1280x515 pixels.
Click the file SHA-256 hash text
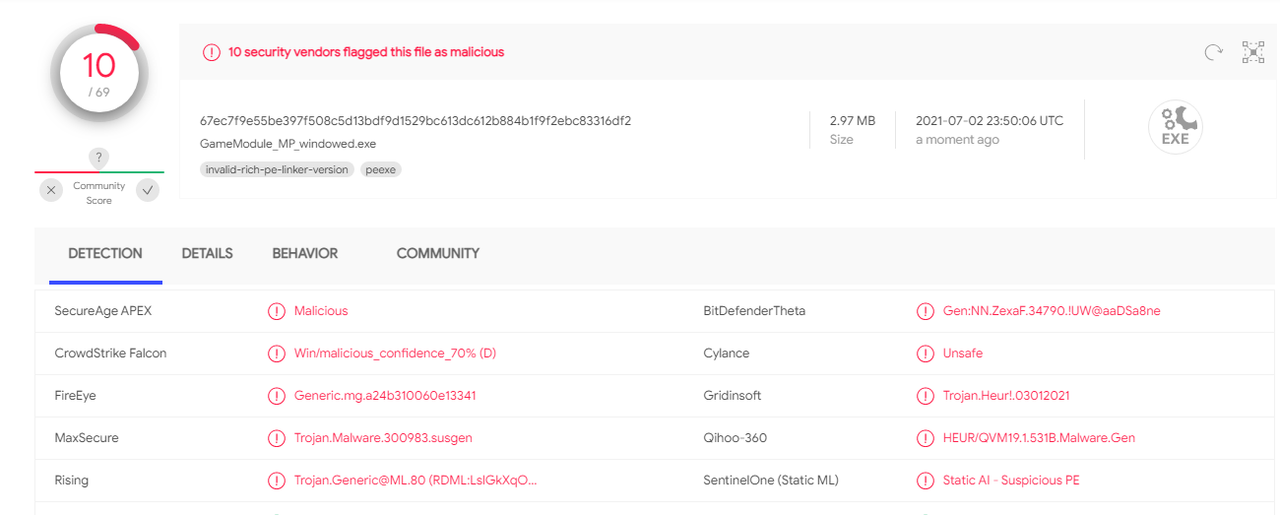(x=415, y=121)
